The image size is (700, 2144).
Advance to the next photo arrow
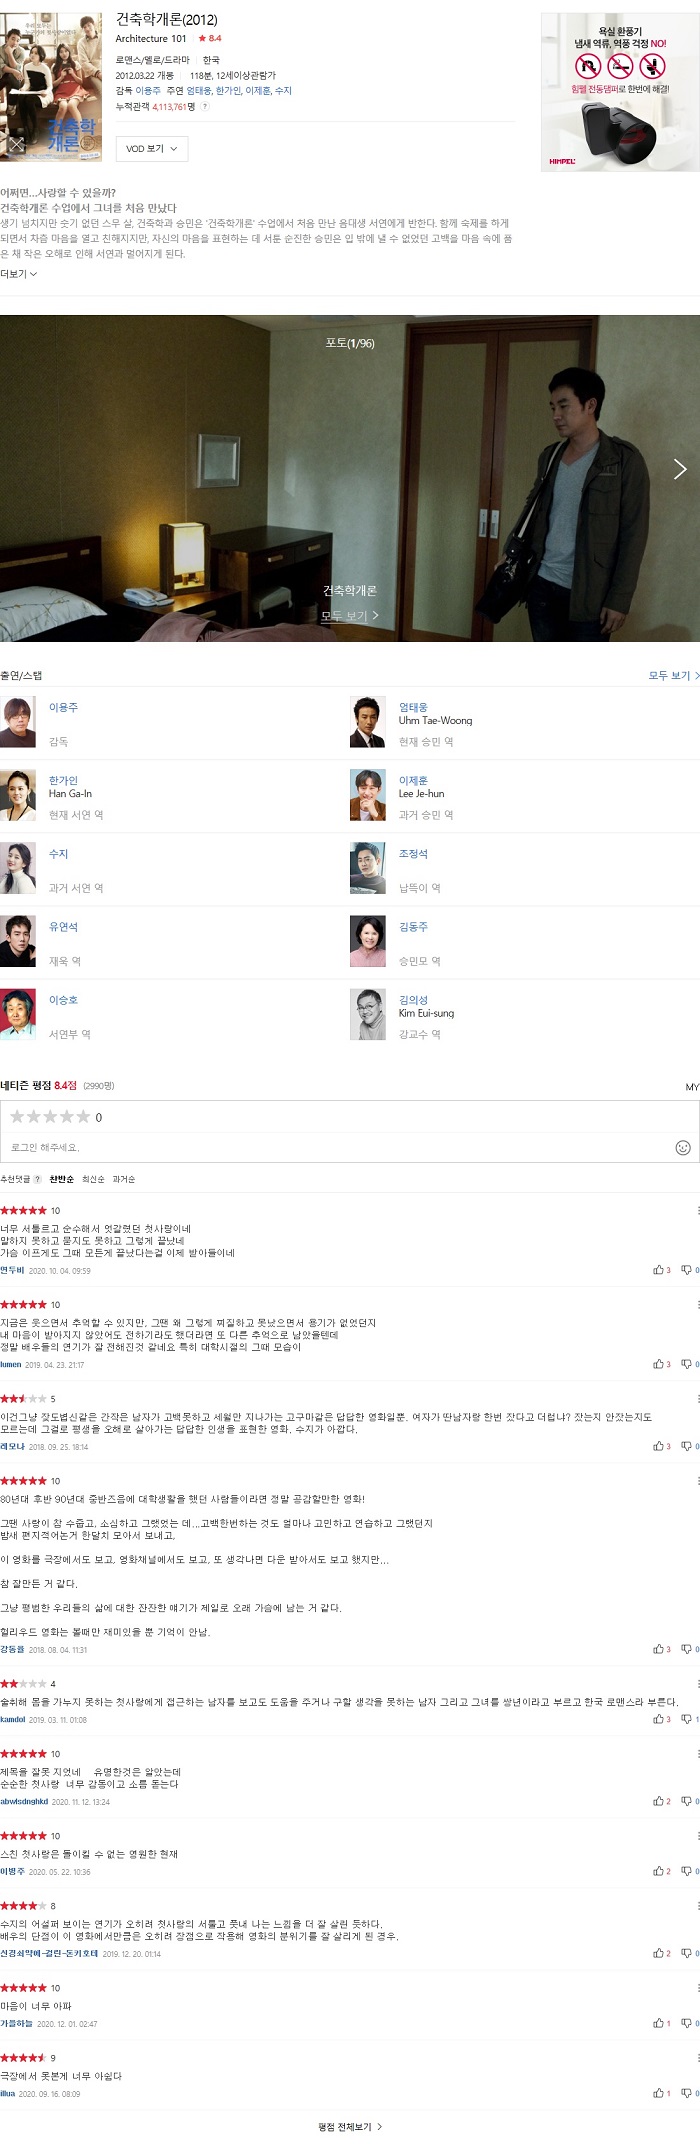(680, 469)
